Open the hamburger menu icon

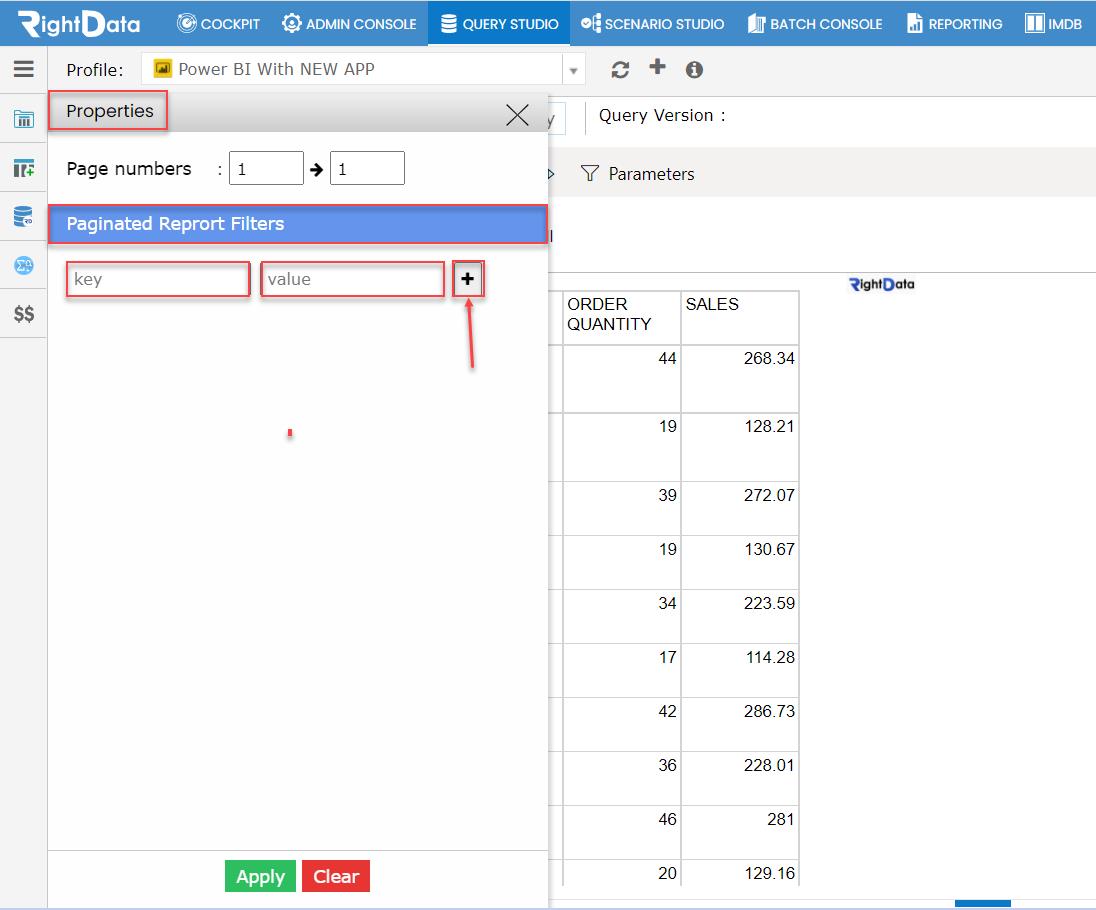(x=24, y=68)
